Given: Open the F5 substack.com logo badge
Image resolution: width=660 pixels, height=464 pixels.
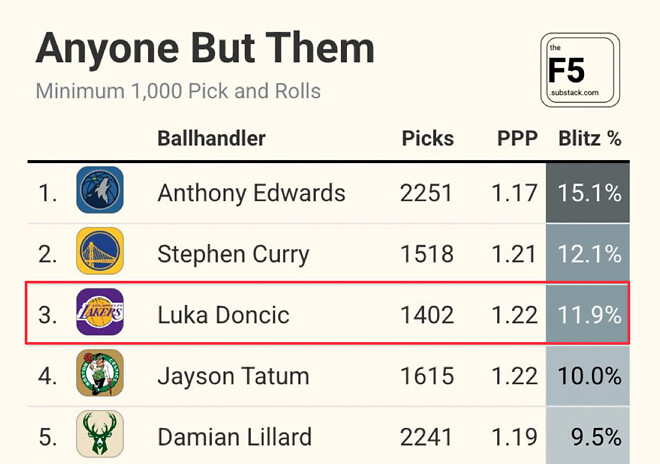Looking at the screenshot, I should [x=580, y=70].
